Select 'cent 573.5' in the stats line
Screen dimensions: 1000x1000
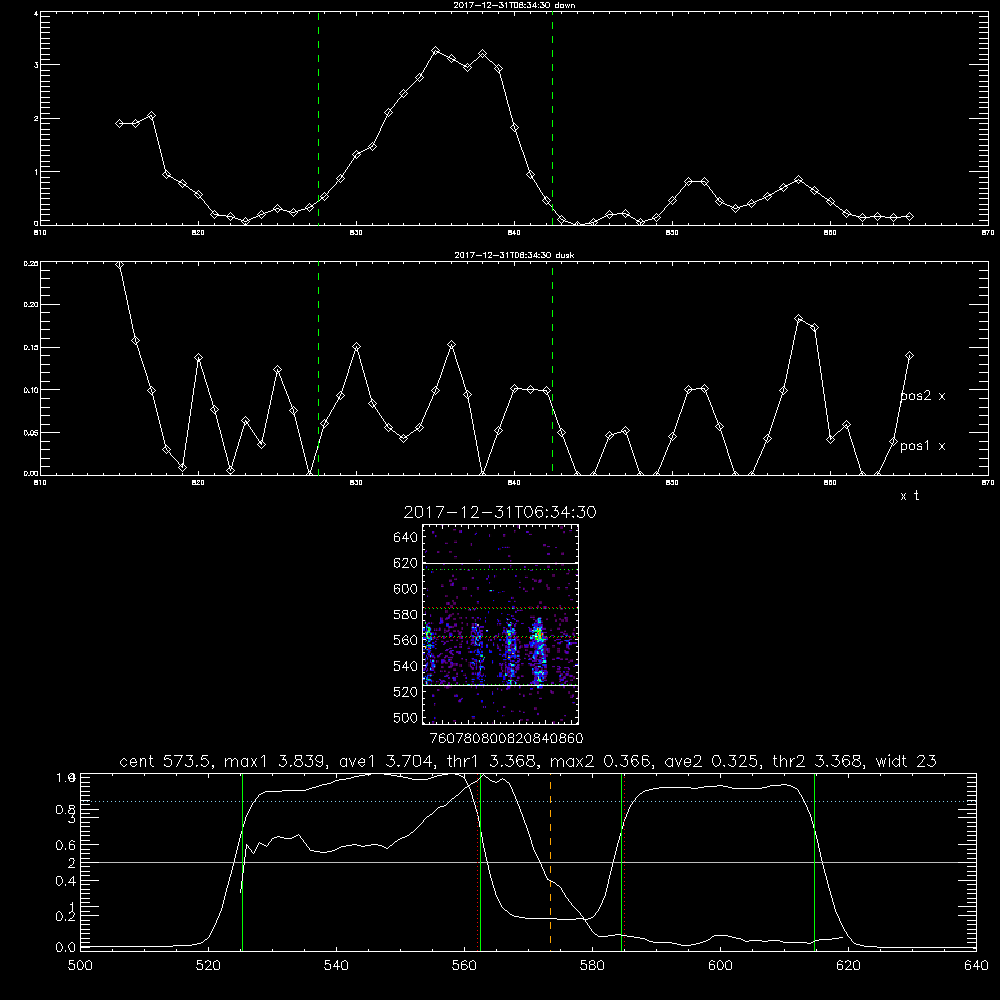[163, 761]
